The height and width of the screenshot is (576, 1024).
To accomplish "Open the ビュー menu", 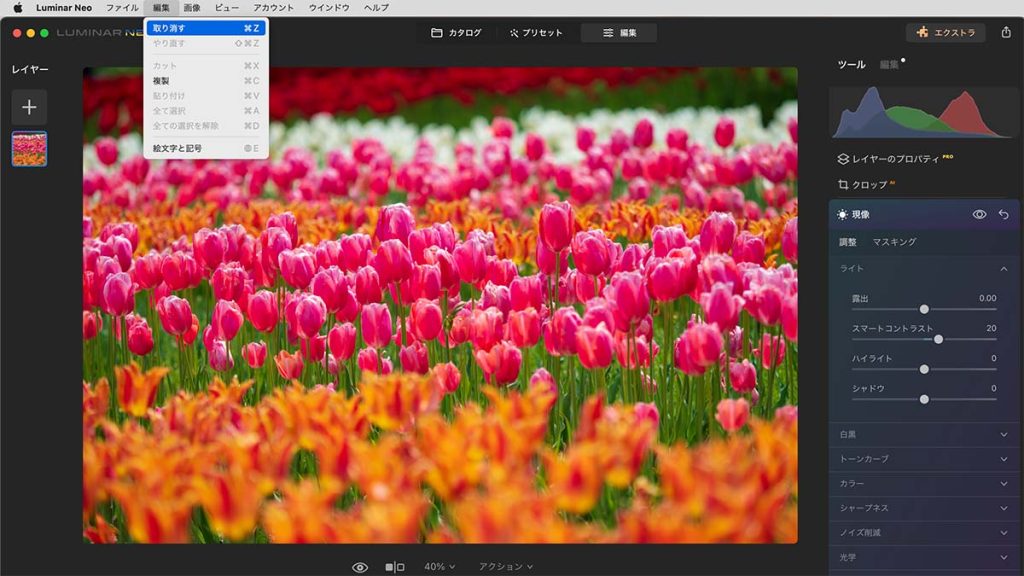I will (x=227, y=8).
